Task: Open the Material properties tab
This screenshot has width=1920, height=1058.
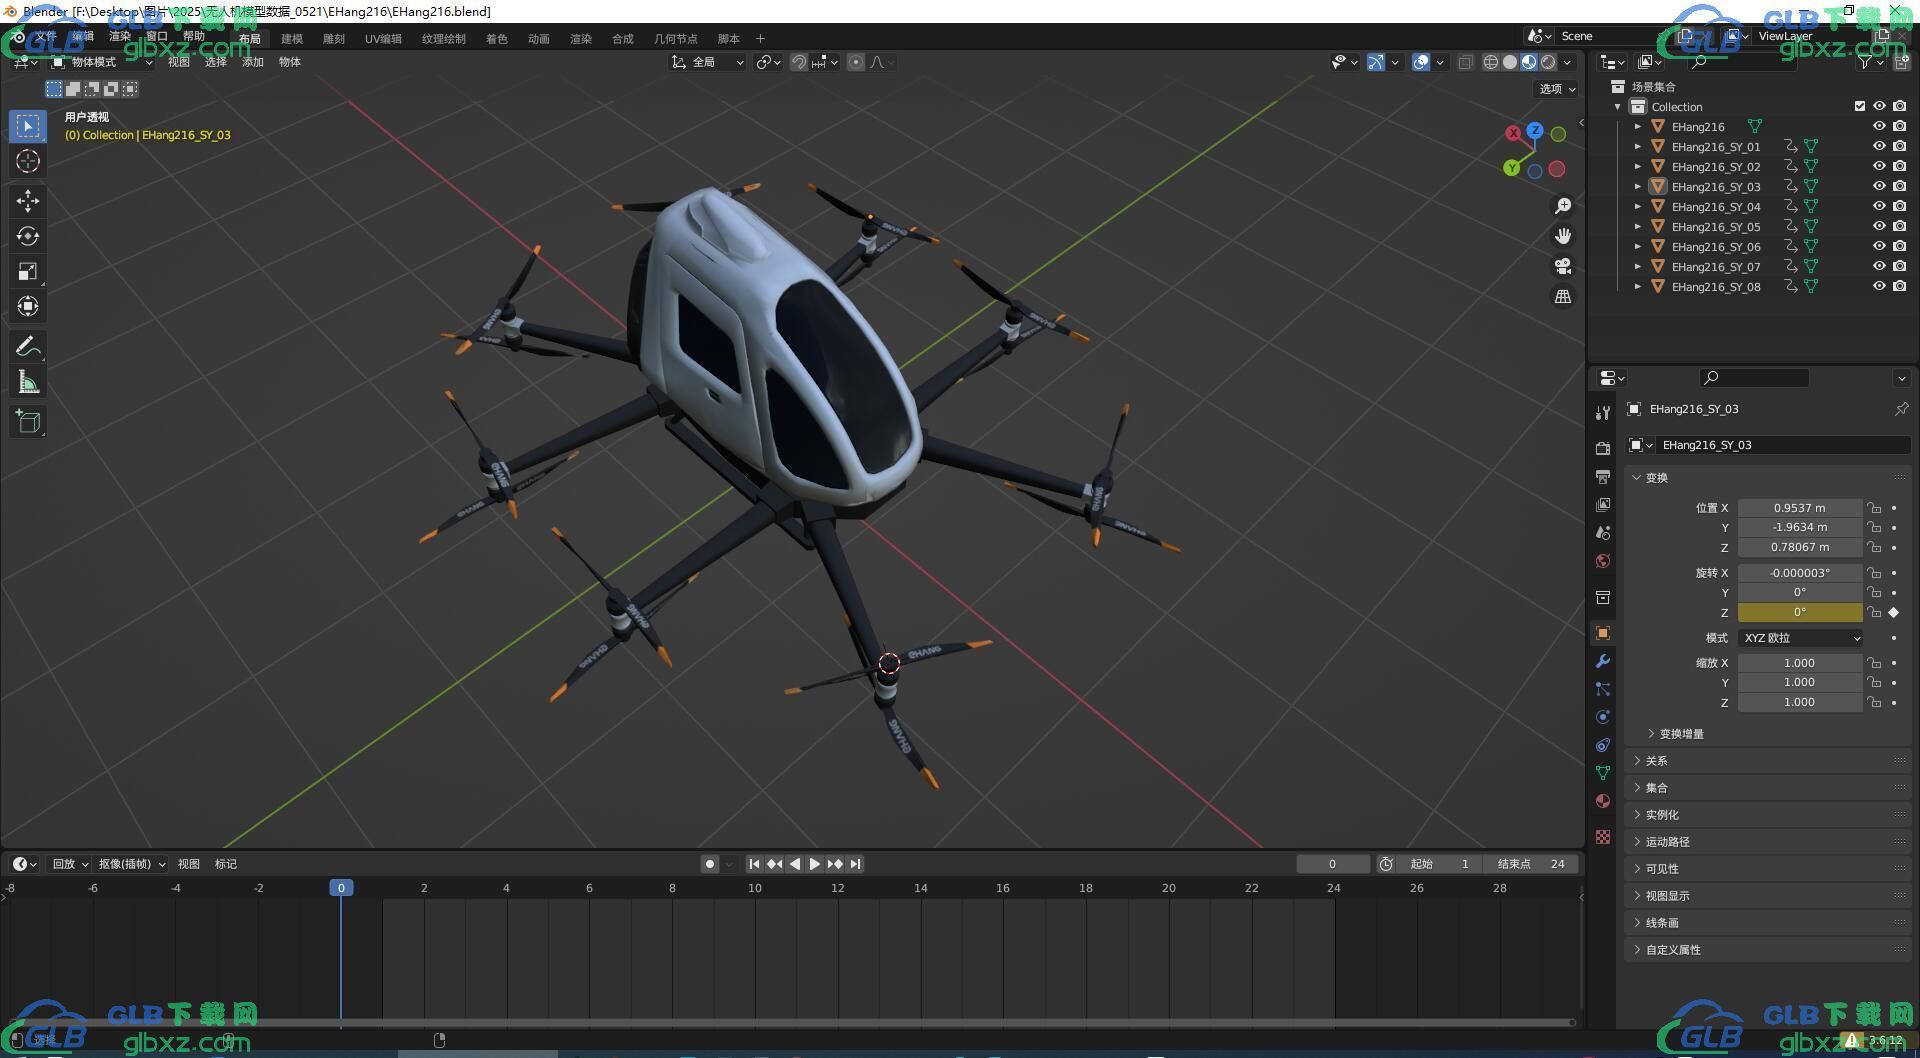Action: click(x=1603, y=801)
